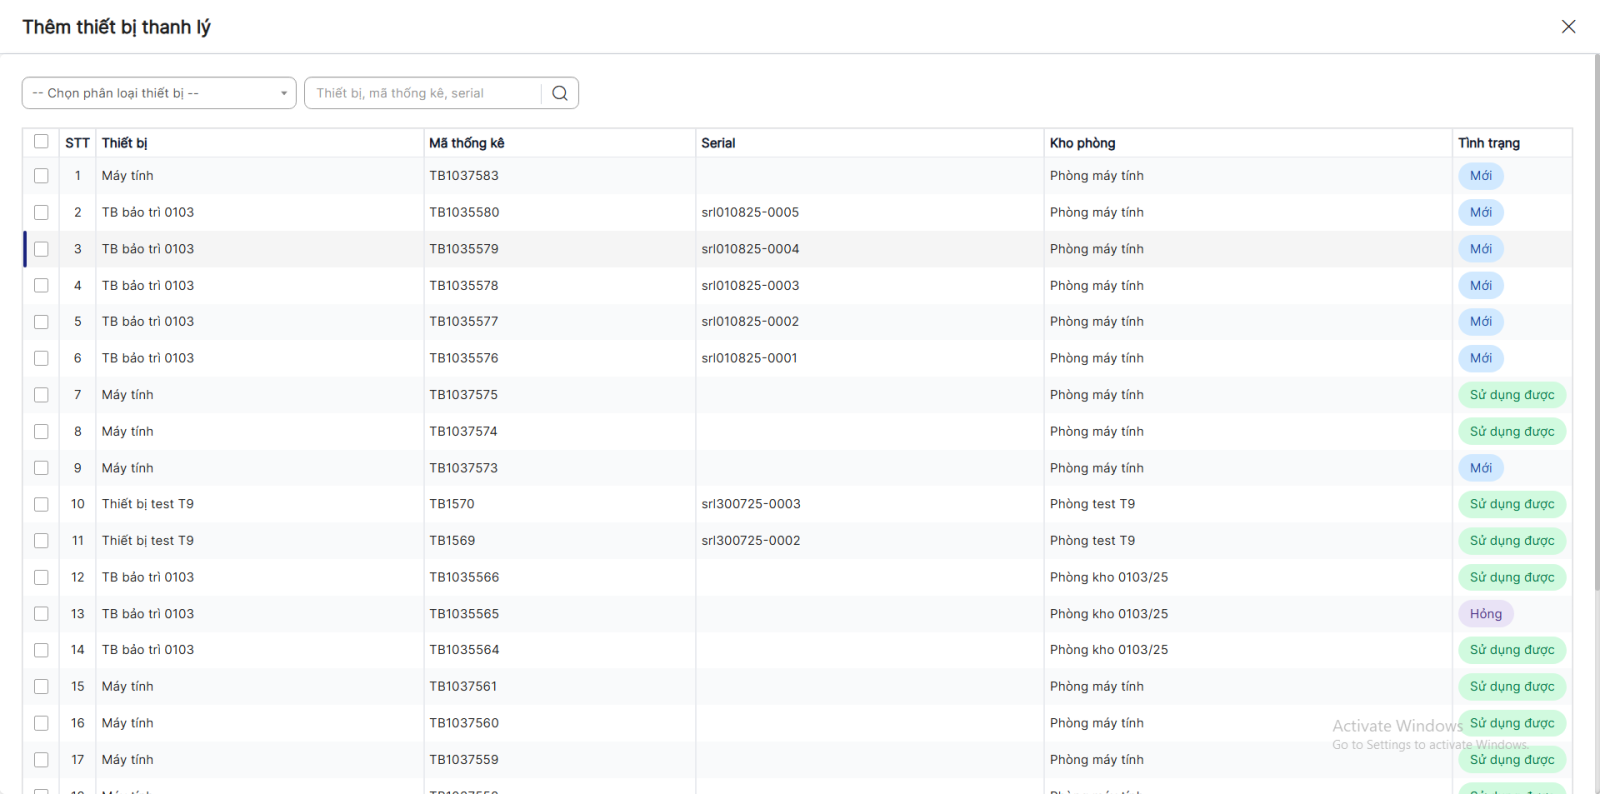Click the Mã thống kê column header
Screen dimensions: 1600x794
(467, 143)
